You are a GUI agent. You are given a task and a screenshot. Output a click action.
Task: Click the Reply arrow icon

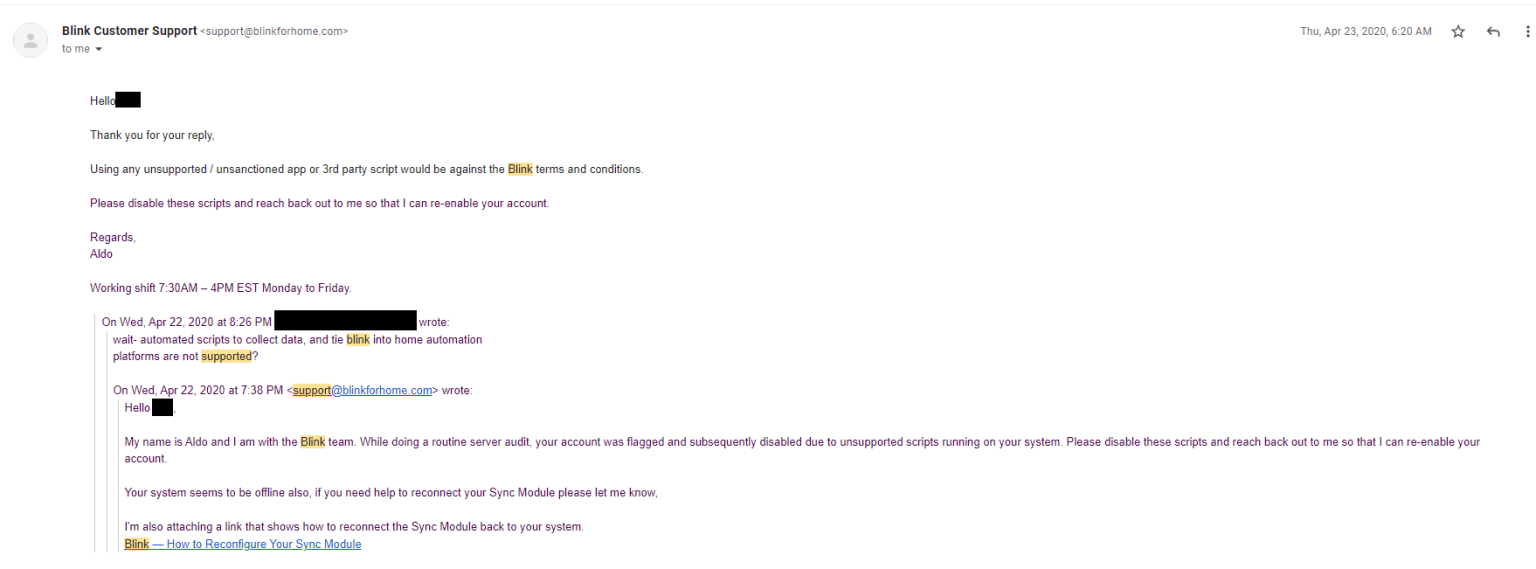click(1493, 32)
